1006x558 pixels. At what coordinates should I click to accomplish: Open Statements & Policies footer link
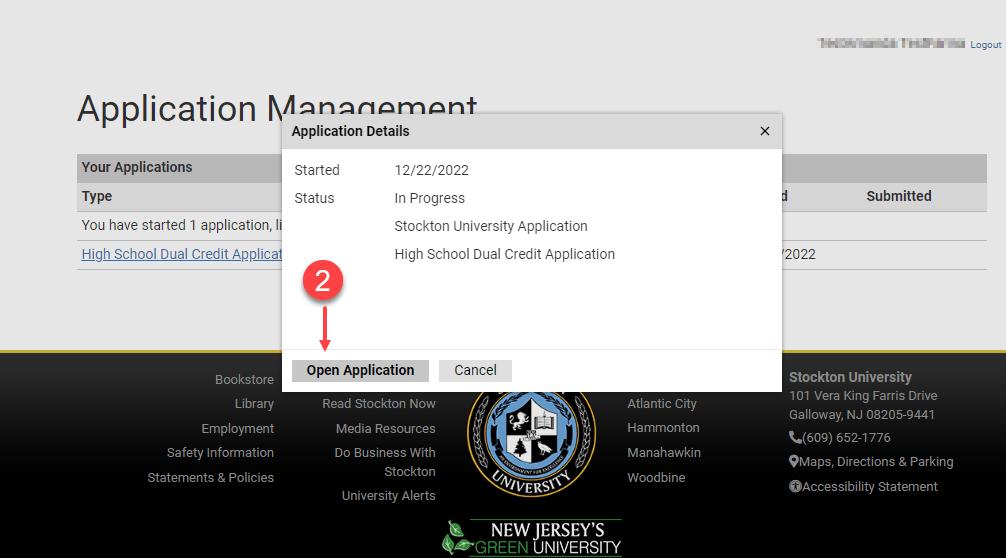click(210, 478)
